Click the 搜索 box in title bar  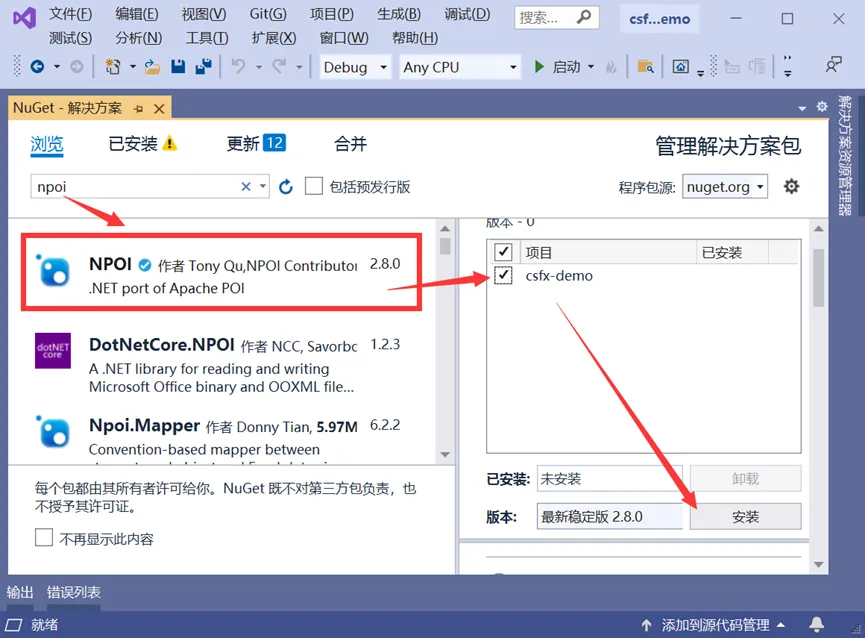556,18
